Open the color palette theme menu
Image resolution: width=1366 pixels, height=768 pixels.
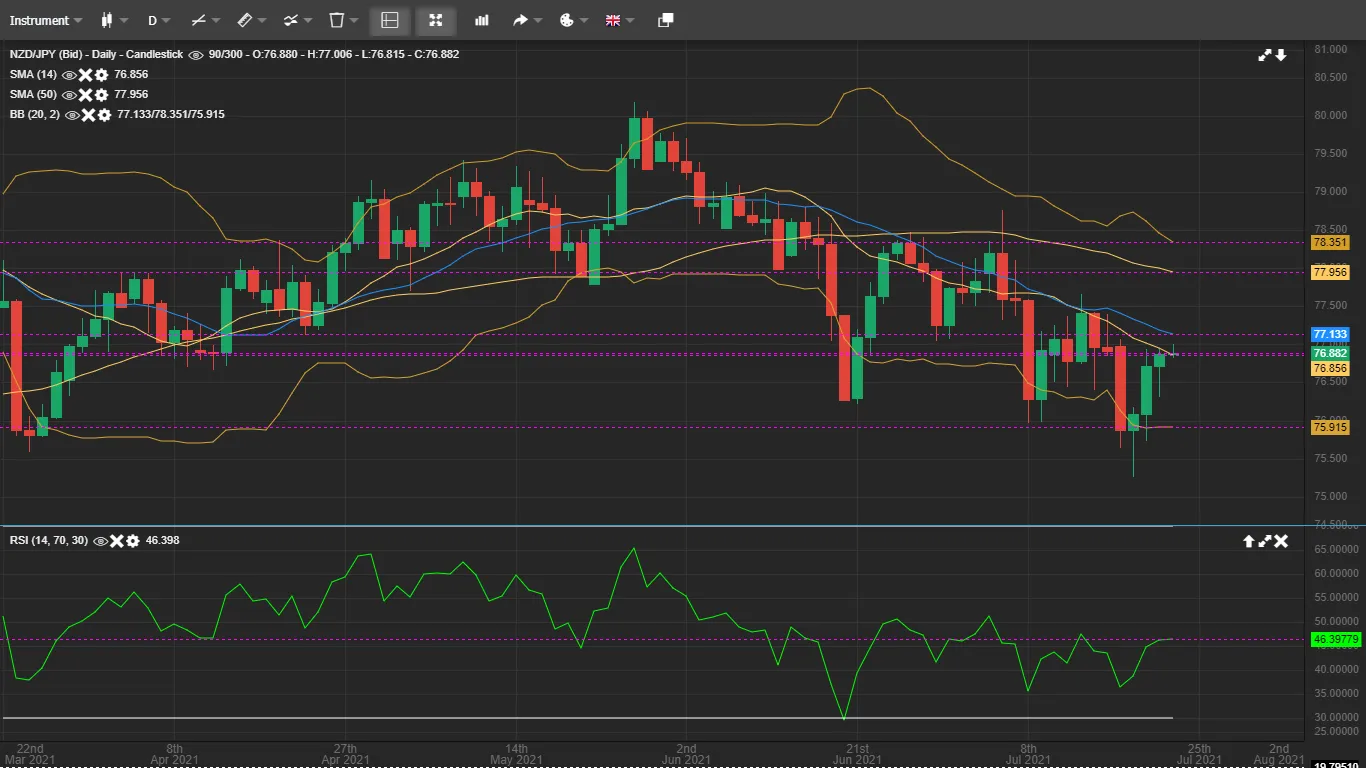(573, 20)
